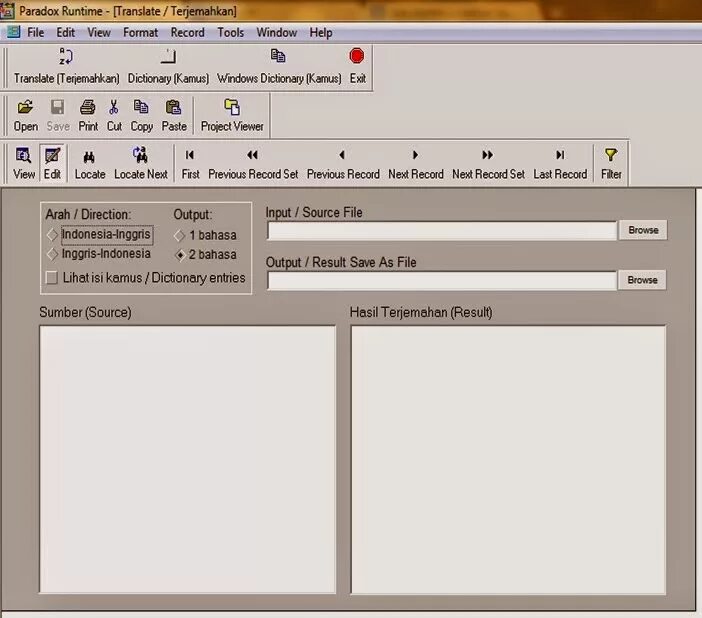
Task: Click the Input / Source File text field
Action: coord(442,231)
